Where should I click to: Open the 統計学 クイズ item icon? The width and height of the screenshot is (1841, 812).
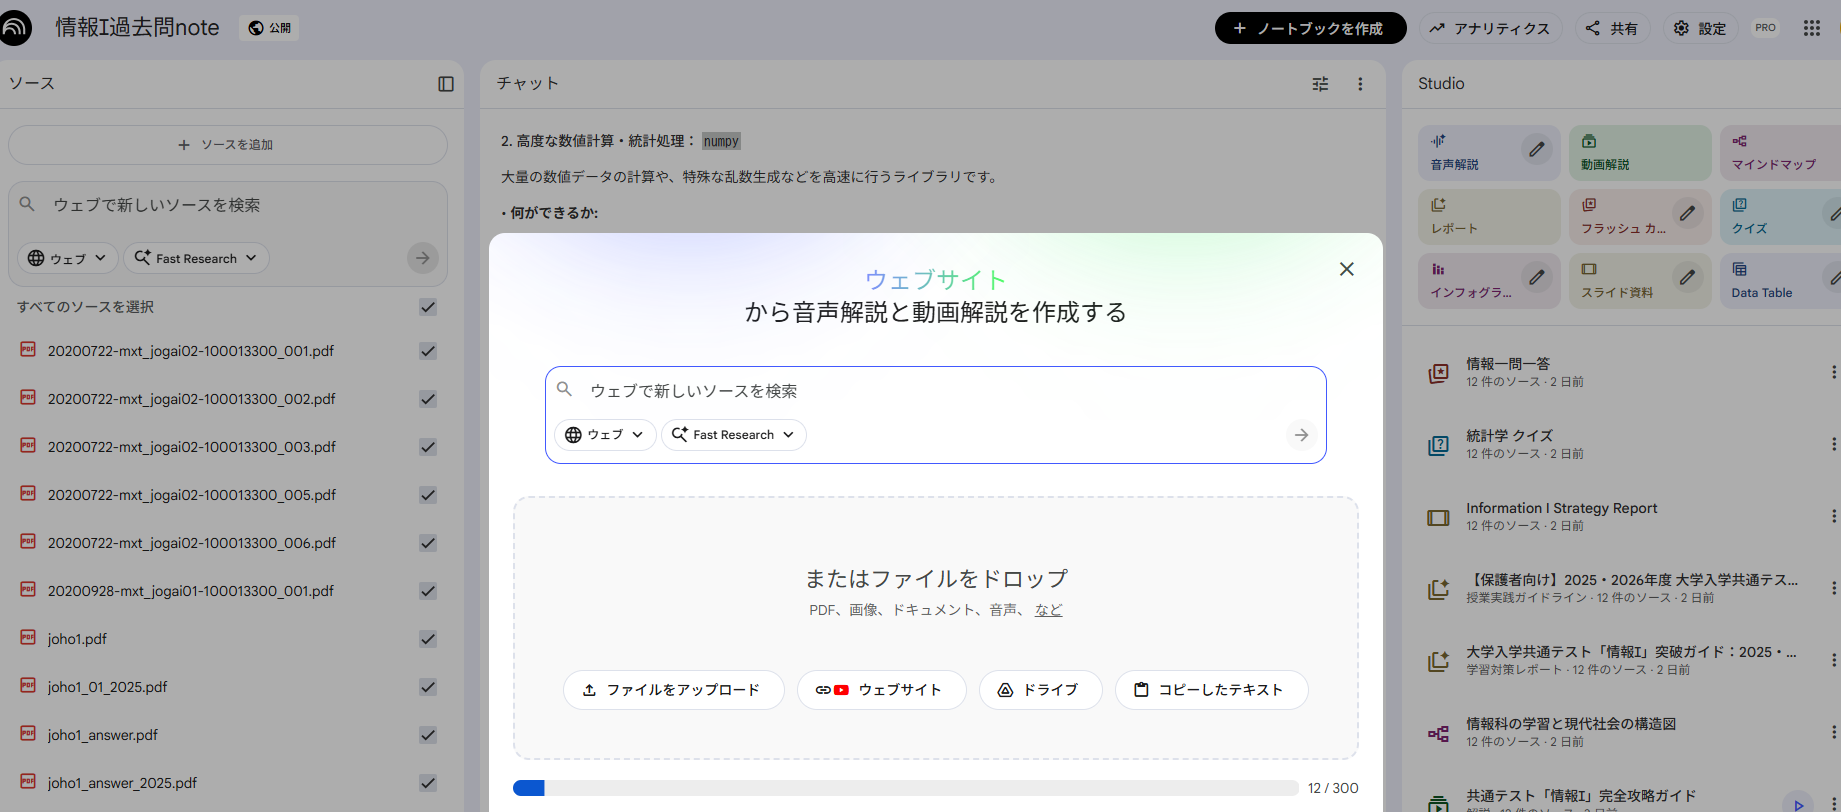coord(1438,445)
